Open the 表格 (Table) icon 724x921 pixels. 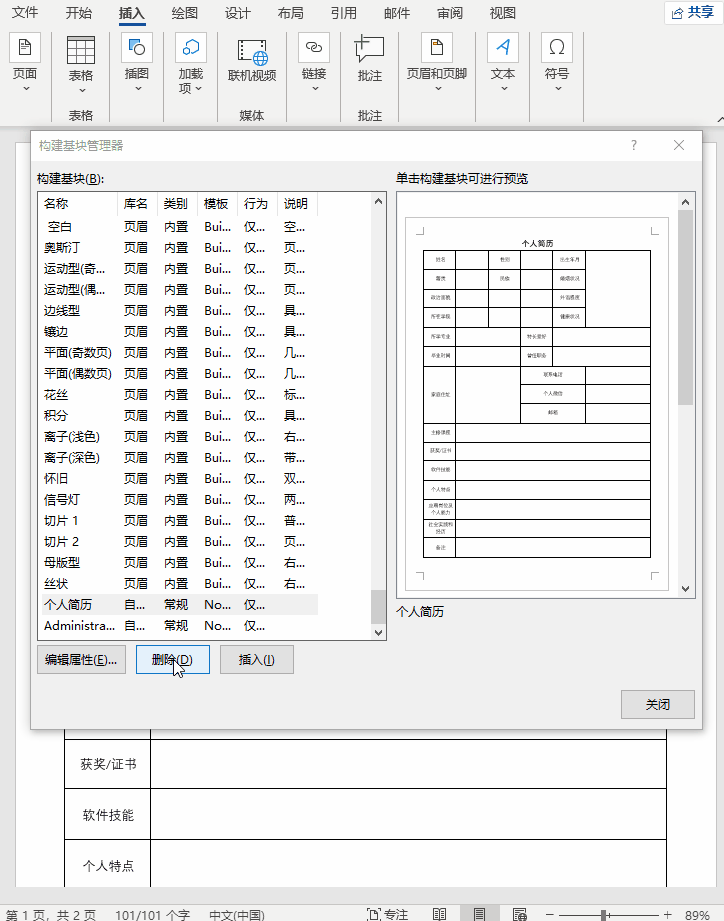tap(81, 50)
